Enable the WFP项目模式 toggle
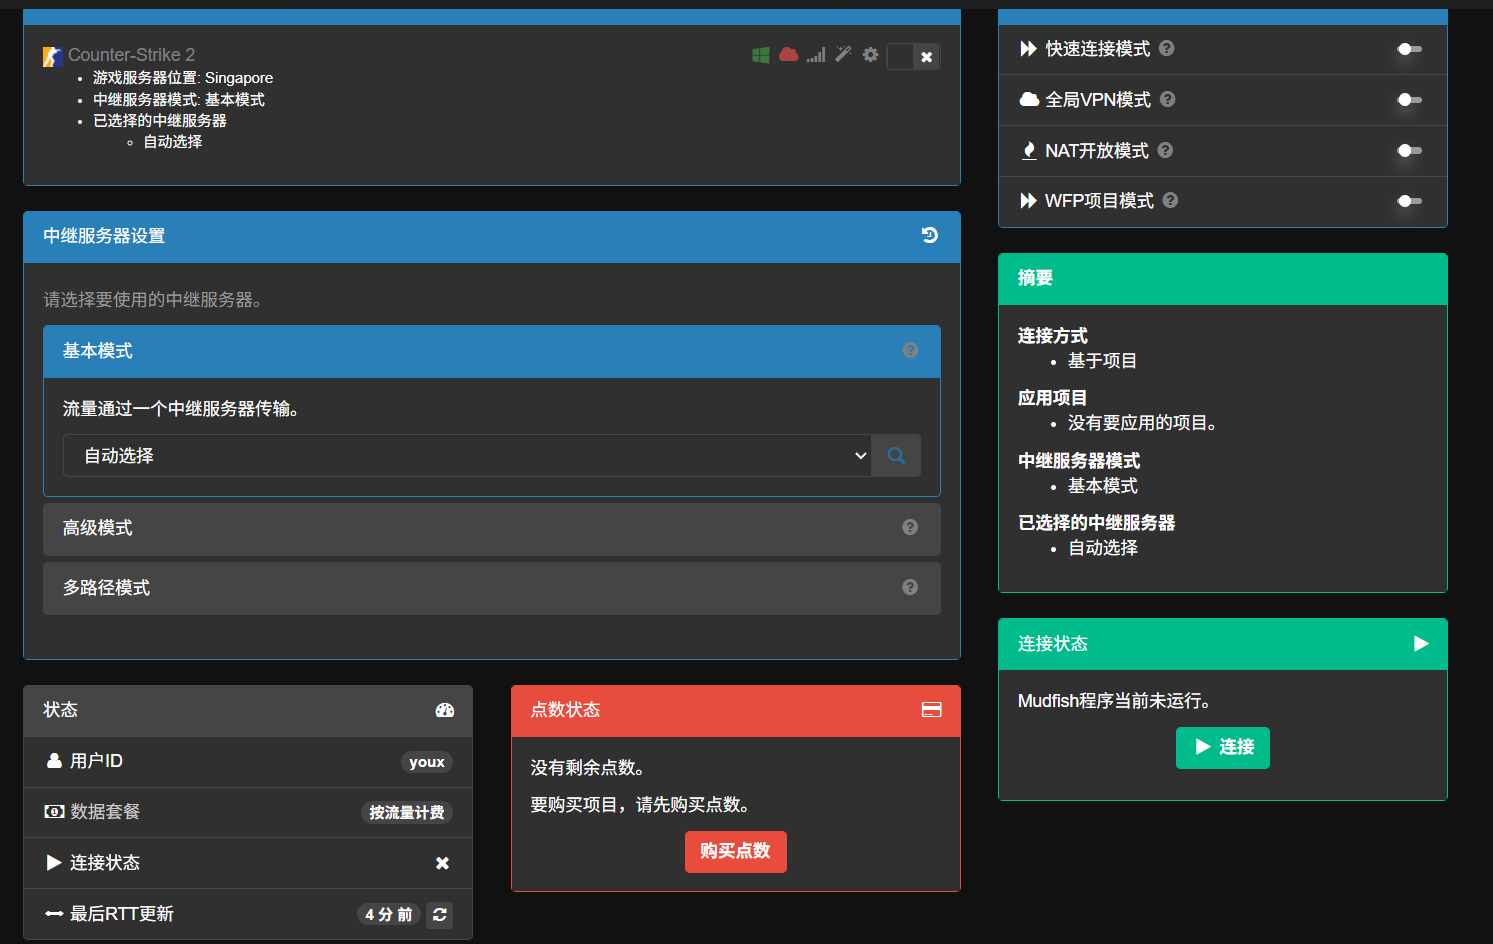This screenshot has width=1493, height=944. 1409,201
